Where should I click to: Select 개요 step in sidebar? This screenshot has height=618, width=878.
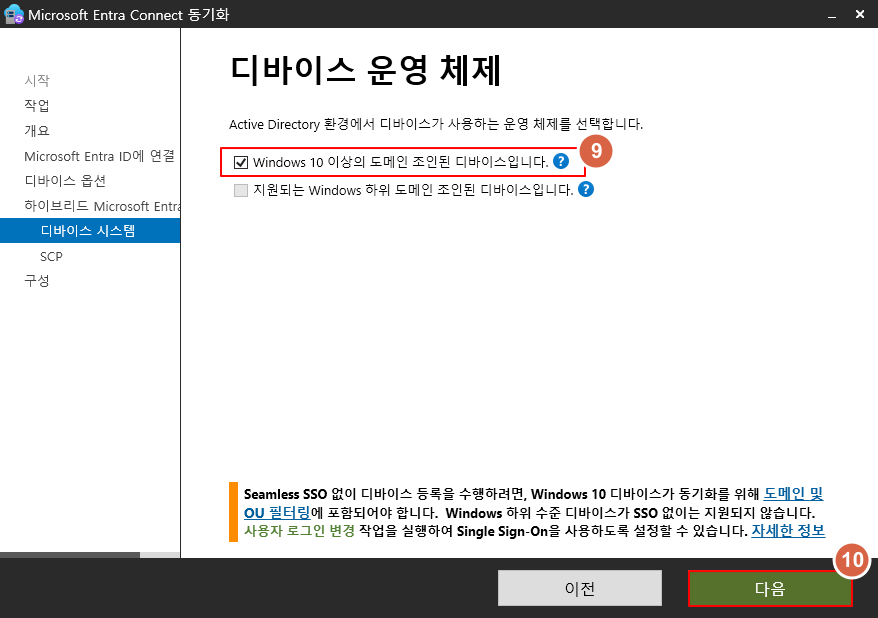[x=37, y=130]
